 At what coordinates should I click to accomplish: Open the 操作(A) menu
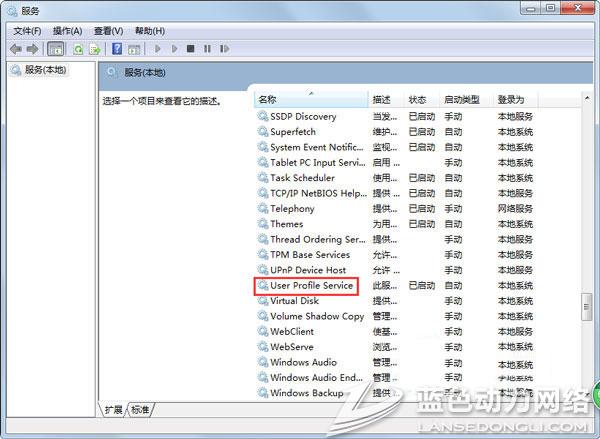pyautogui.click(x=67, y=30)
